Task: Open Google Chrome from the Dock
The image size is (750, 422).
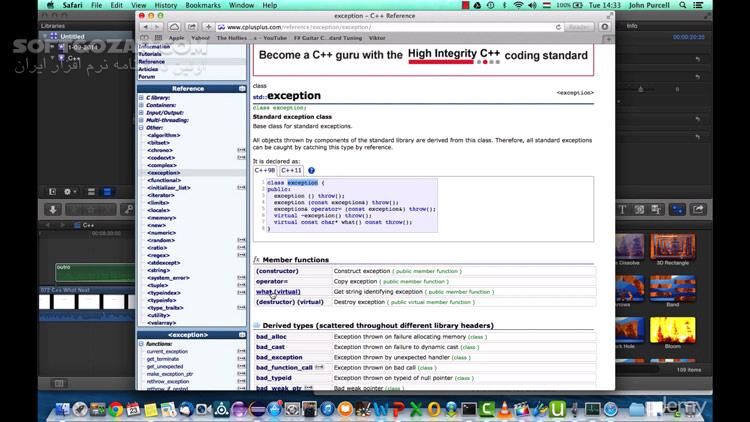Action: (x=116, y=408)
